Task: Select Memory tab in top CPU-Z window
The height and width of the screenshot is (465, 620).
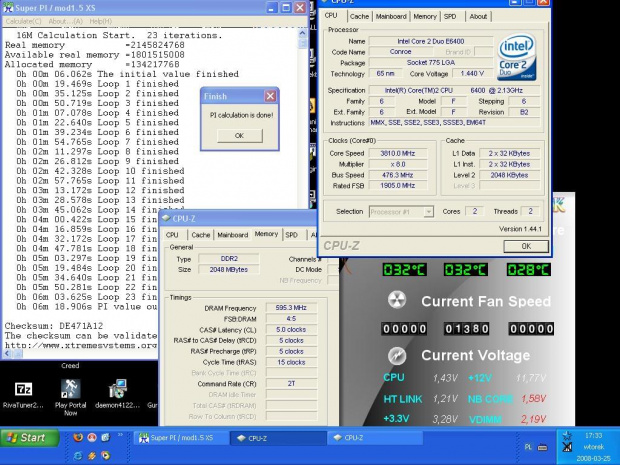Action: pyautogui.click(x=425, y=16)
